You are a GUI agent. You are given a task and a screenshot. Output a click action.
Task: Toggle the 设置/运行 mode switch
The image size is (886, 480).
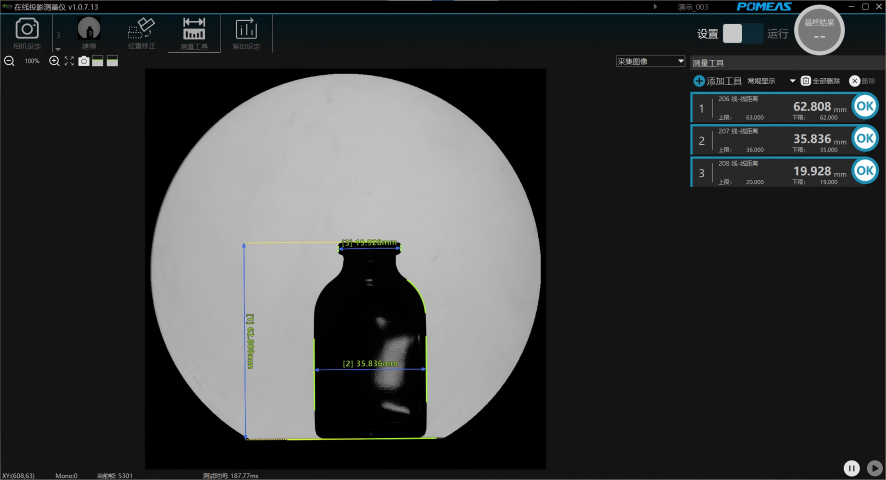742,34
